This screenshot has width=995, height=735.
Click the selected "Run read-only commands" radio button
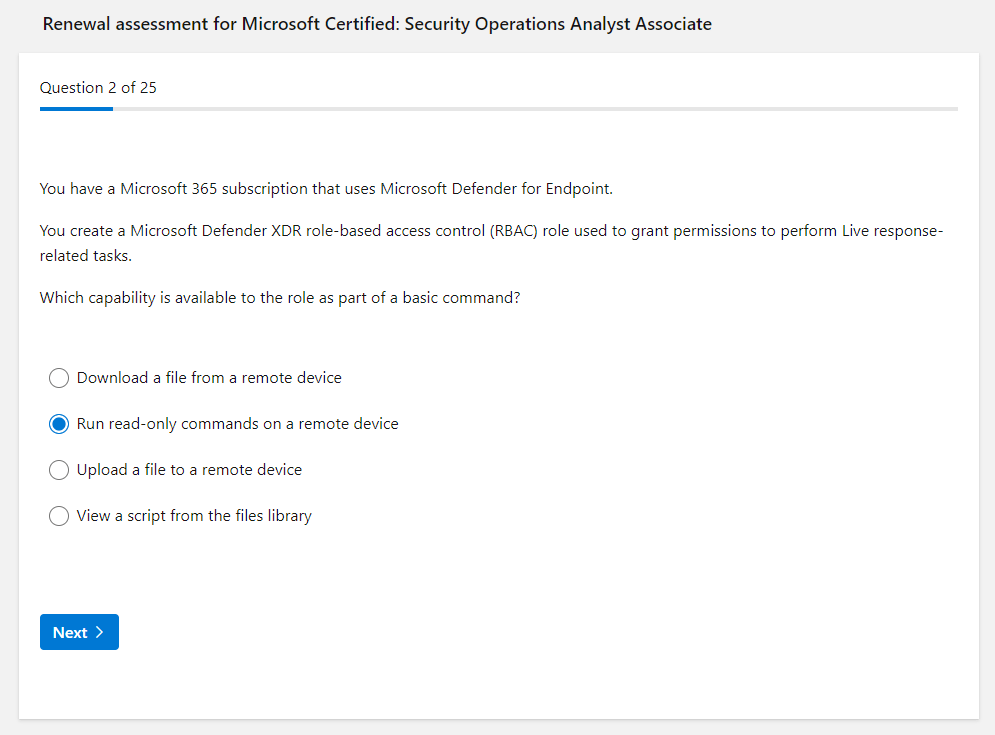(59, 424)
